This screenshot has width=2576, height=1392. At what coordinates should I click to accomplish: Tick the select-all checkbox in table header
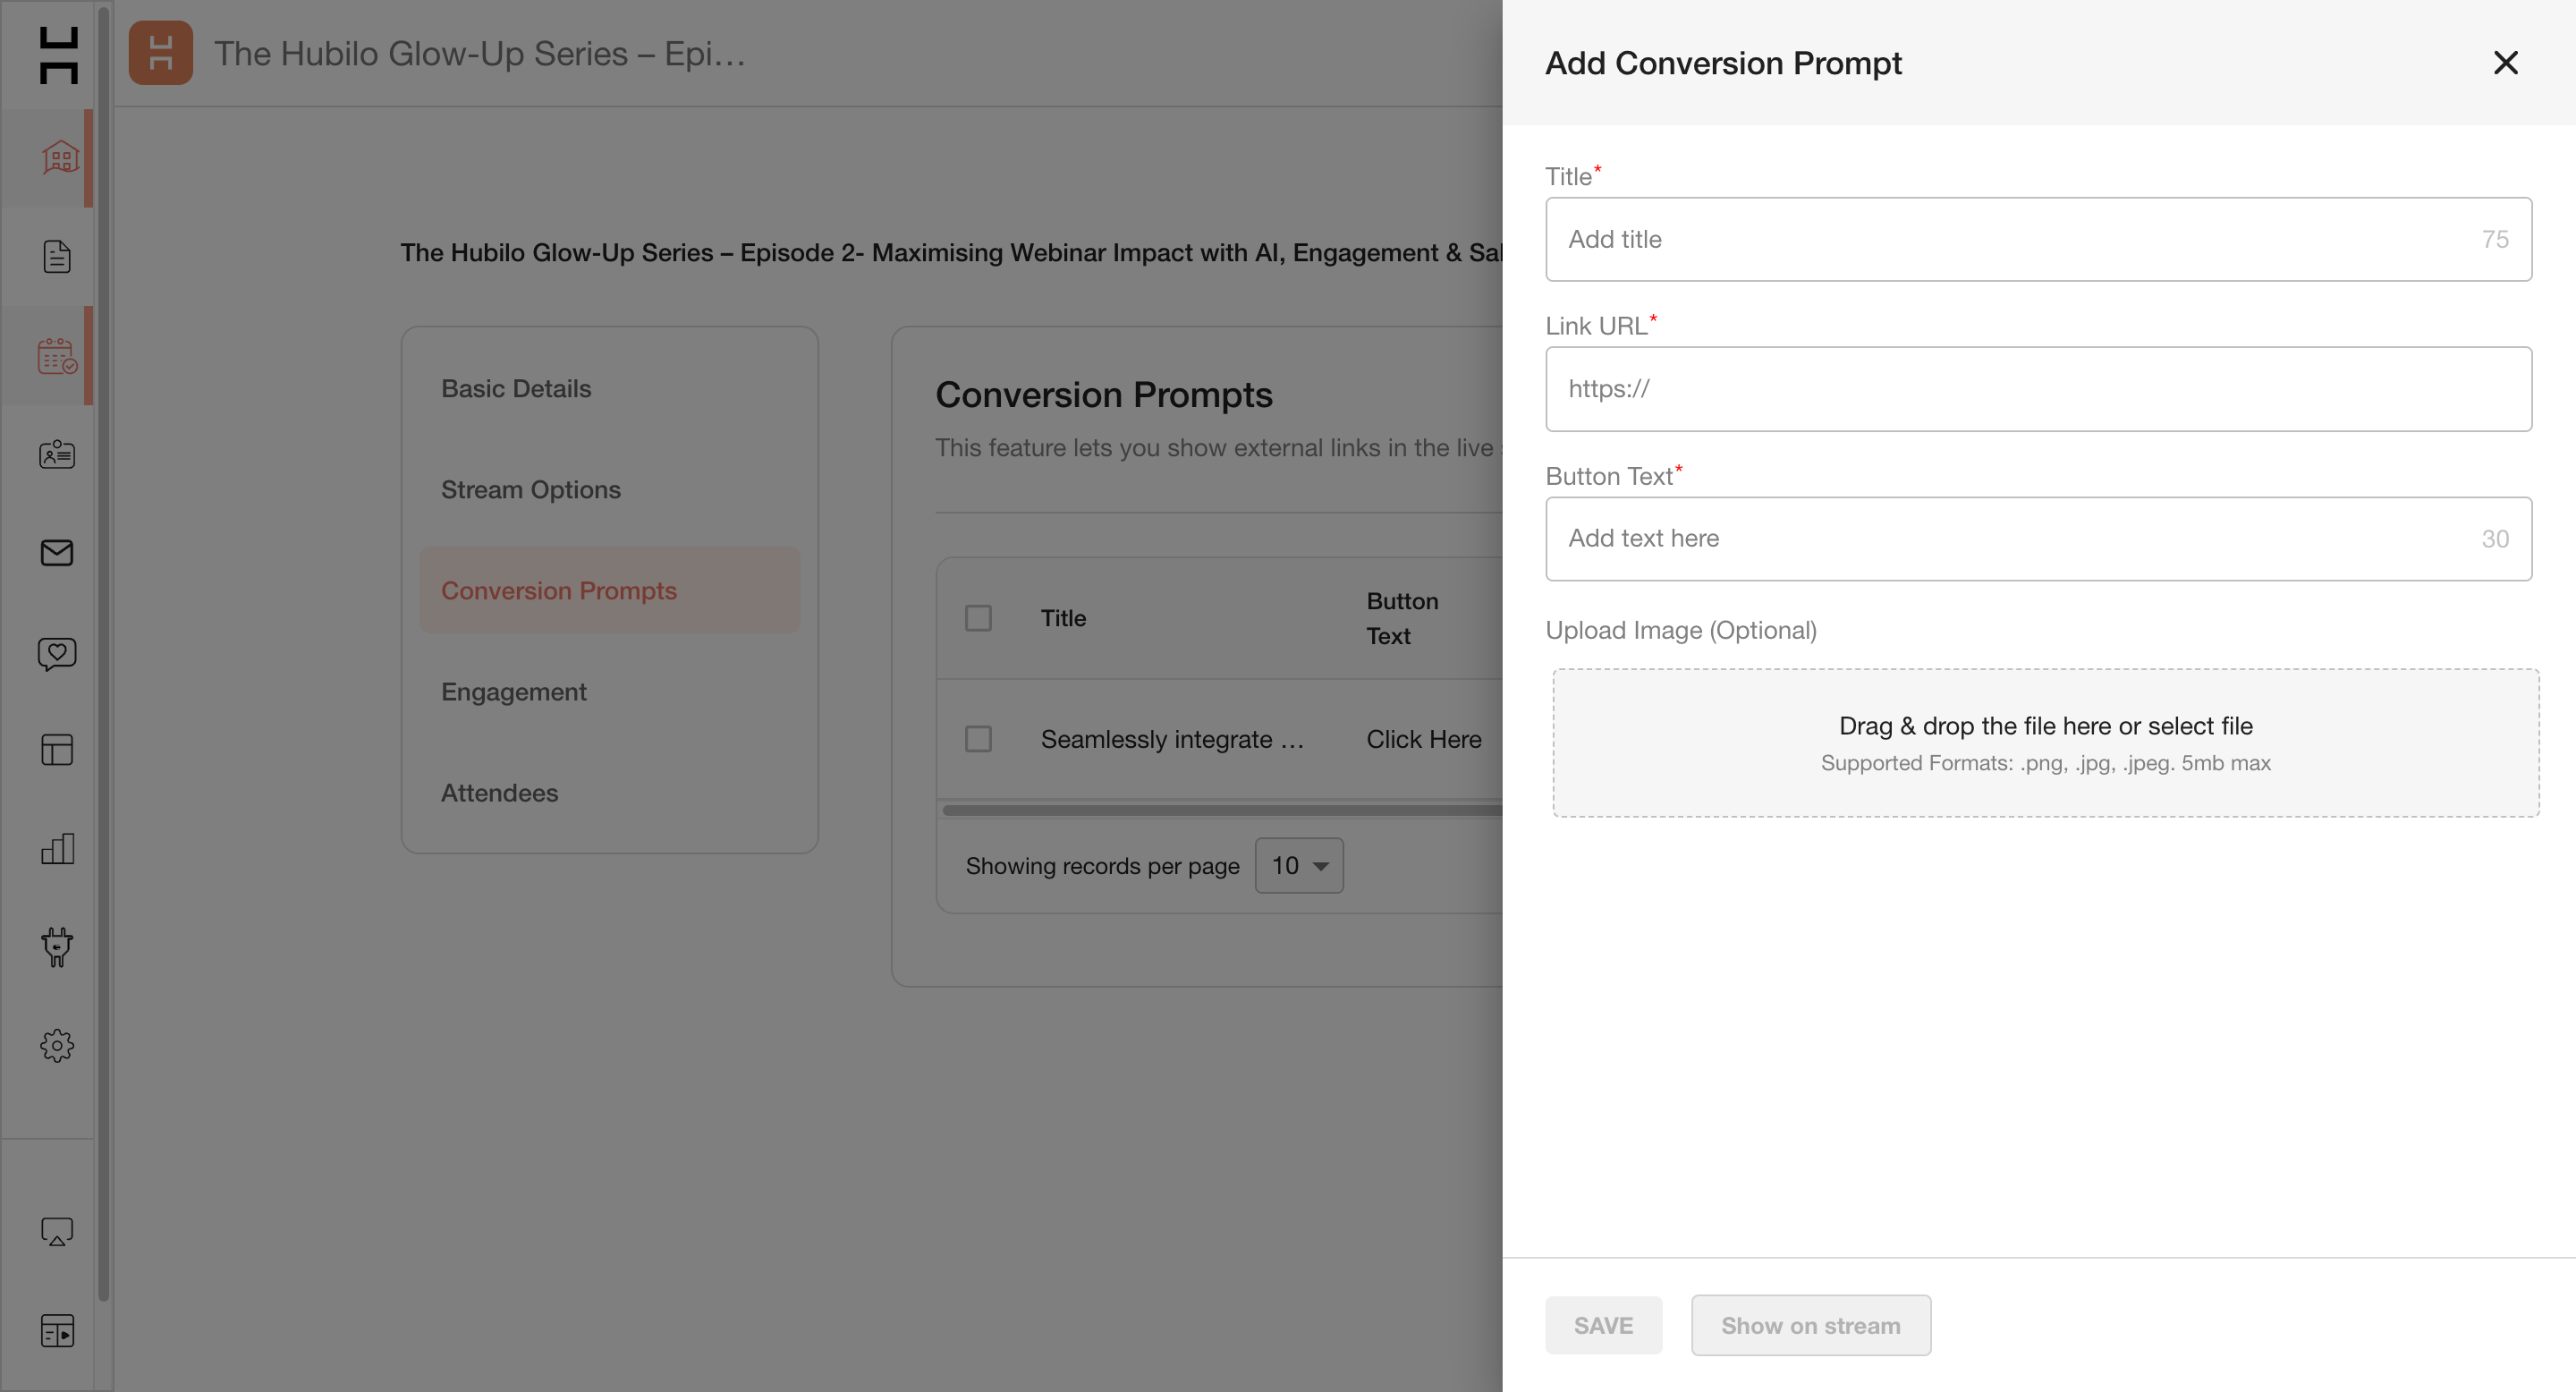pyautogui.click(x=978, y=618)
